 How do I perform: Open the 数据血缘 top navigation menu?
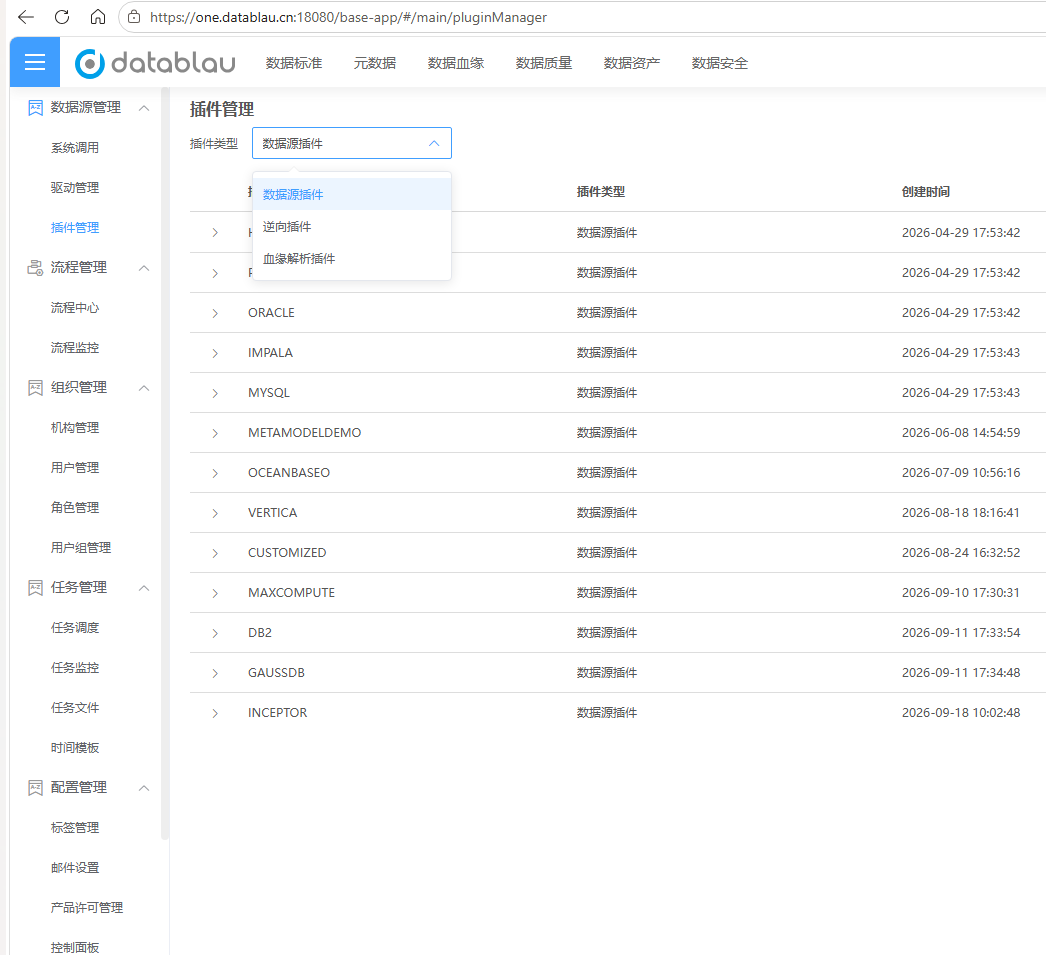pyautogui.click(x=456, y=63)
